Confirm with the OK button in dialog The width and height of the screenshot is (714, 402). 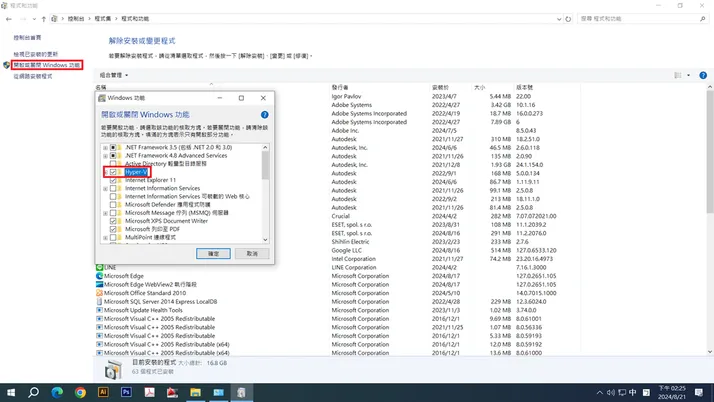point(213,254)
